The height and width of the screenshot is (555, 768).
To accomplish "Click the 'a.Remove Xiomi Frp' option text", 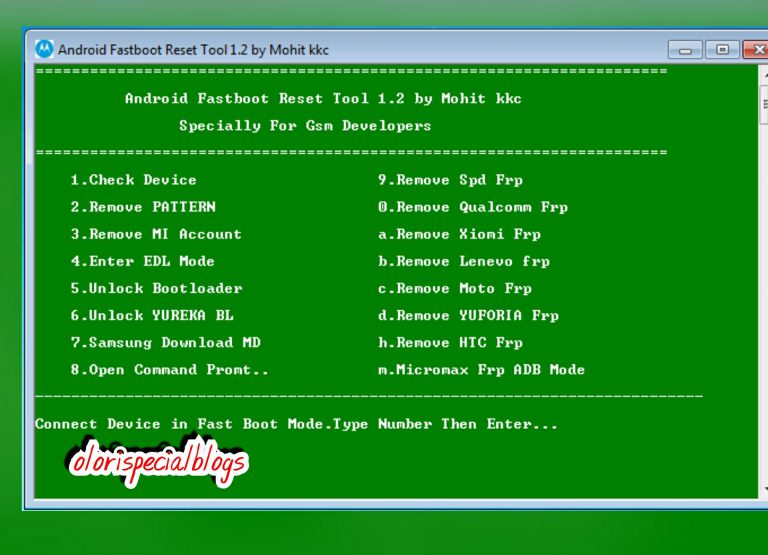I will [x=459, y=234].
